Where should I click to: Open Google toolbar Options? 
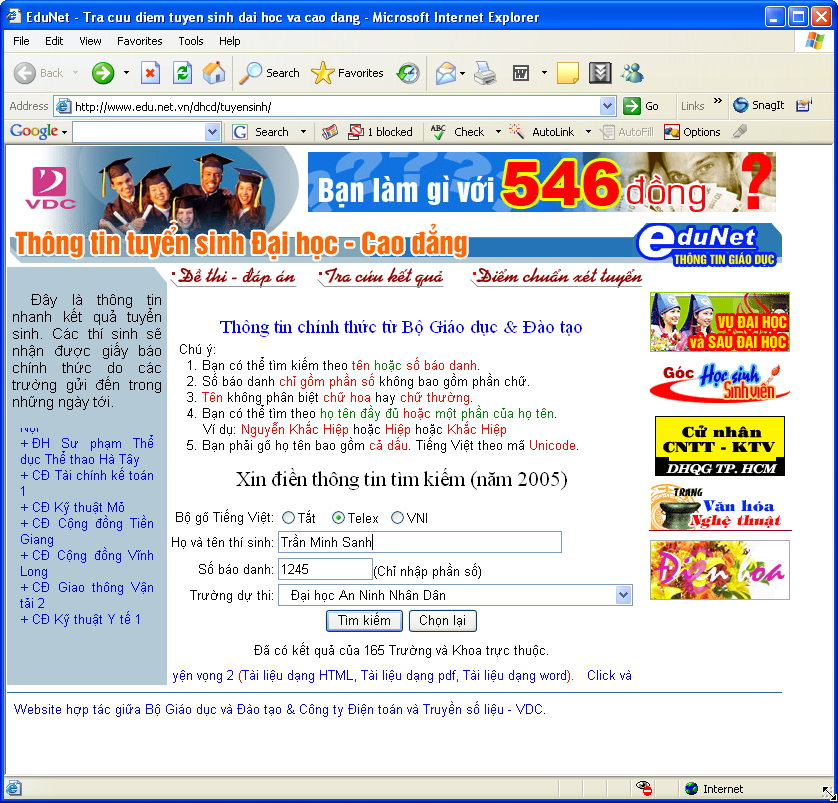[x=692, y=132]
